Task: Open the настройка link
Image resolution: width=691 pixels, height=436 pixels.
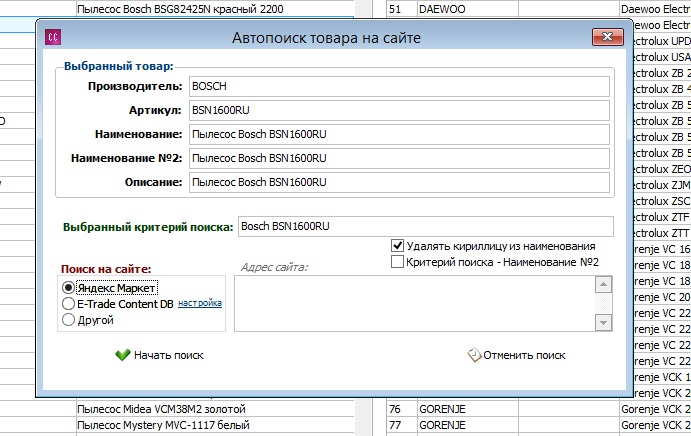Action: [x=200, y=303]
